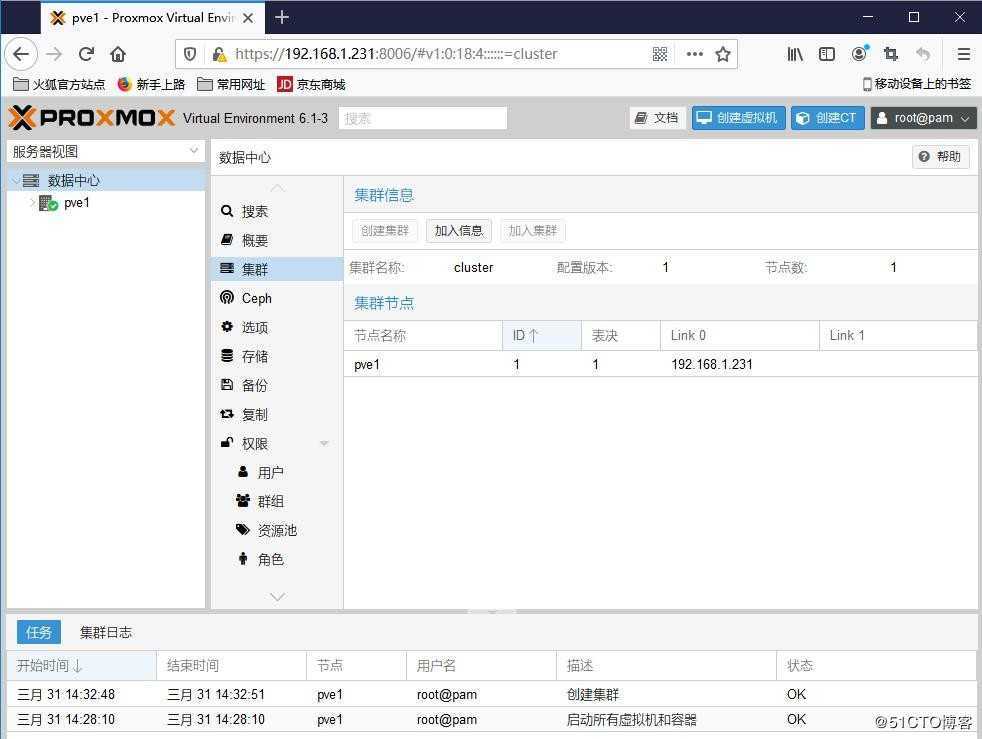This screenshot has height=739, width=982.
Task: Open the 权限 permissions menu item
Action: pyautogui.click(x=277, y=443)
